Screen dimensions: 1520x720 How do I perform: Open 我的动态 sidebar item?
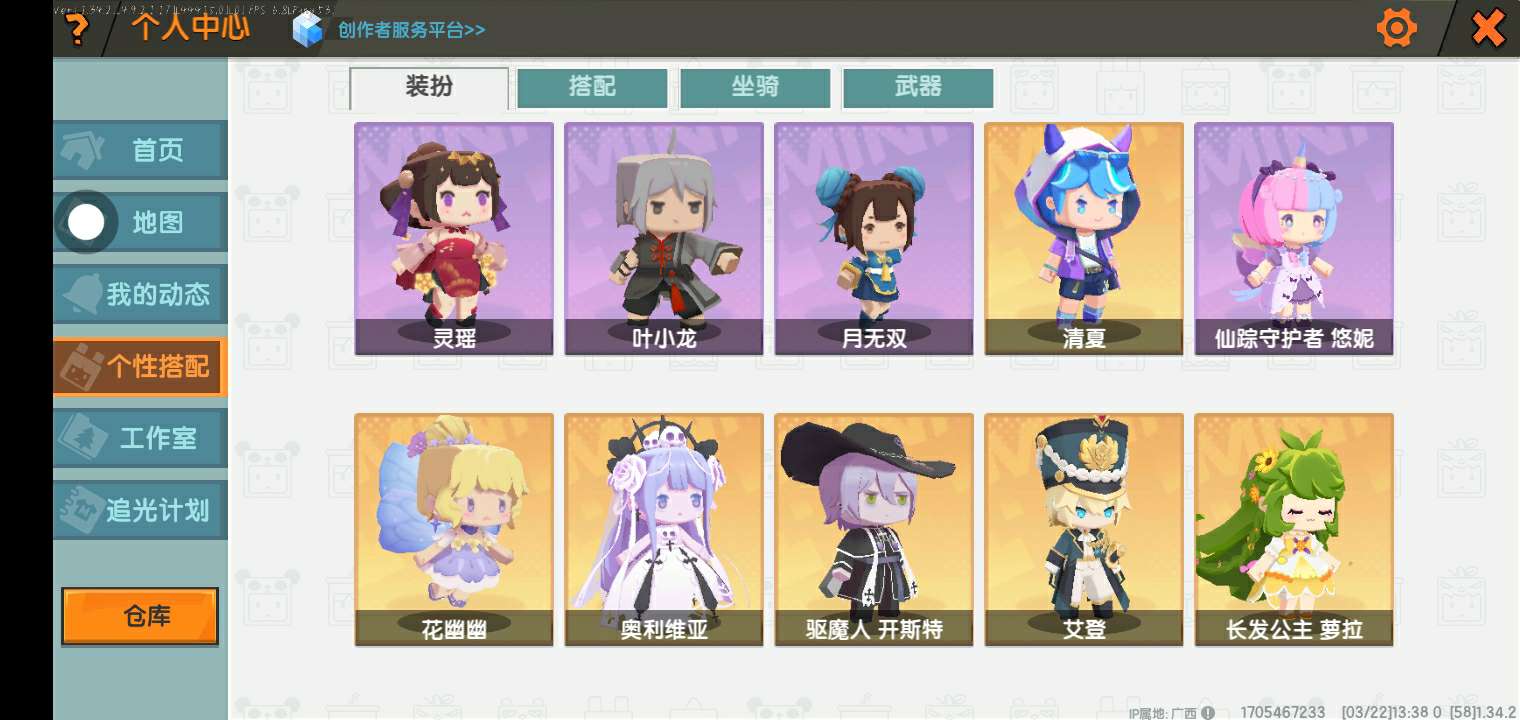pyautogui.click(x=141, y=294)
